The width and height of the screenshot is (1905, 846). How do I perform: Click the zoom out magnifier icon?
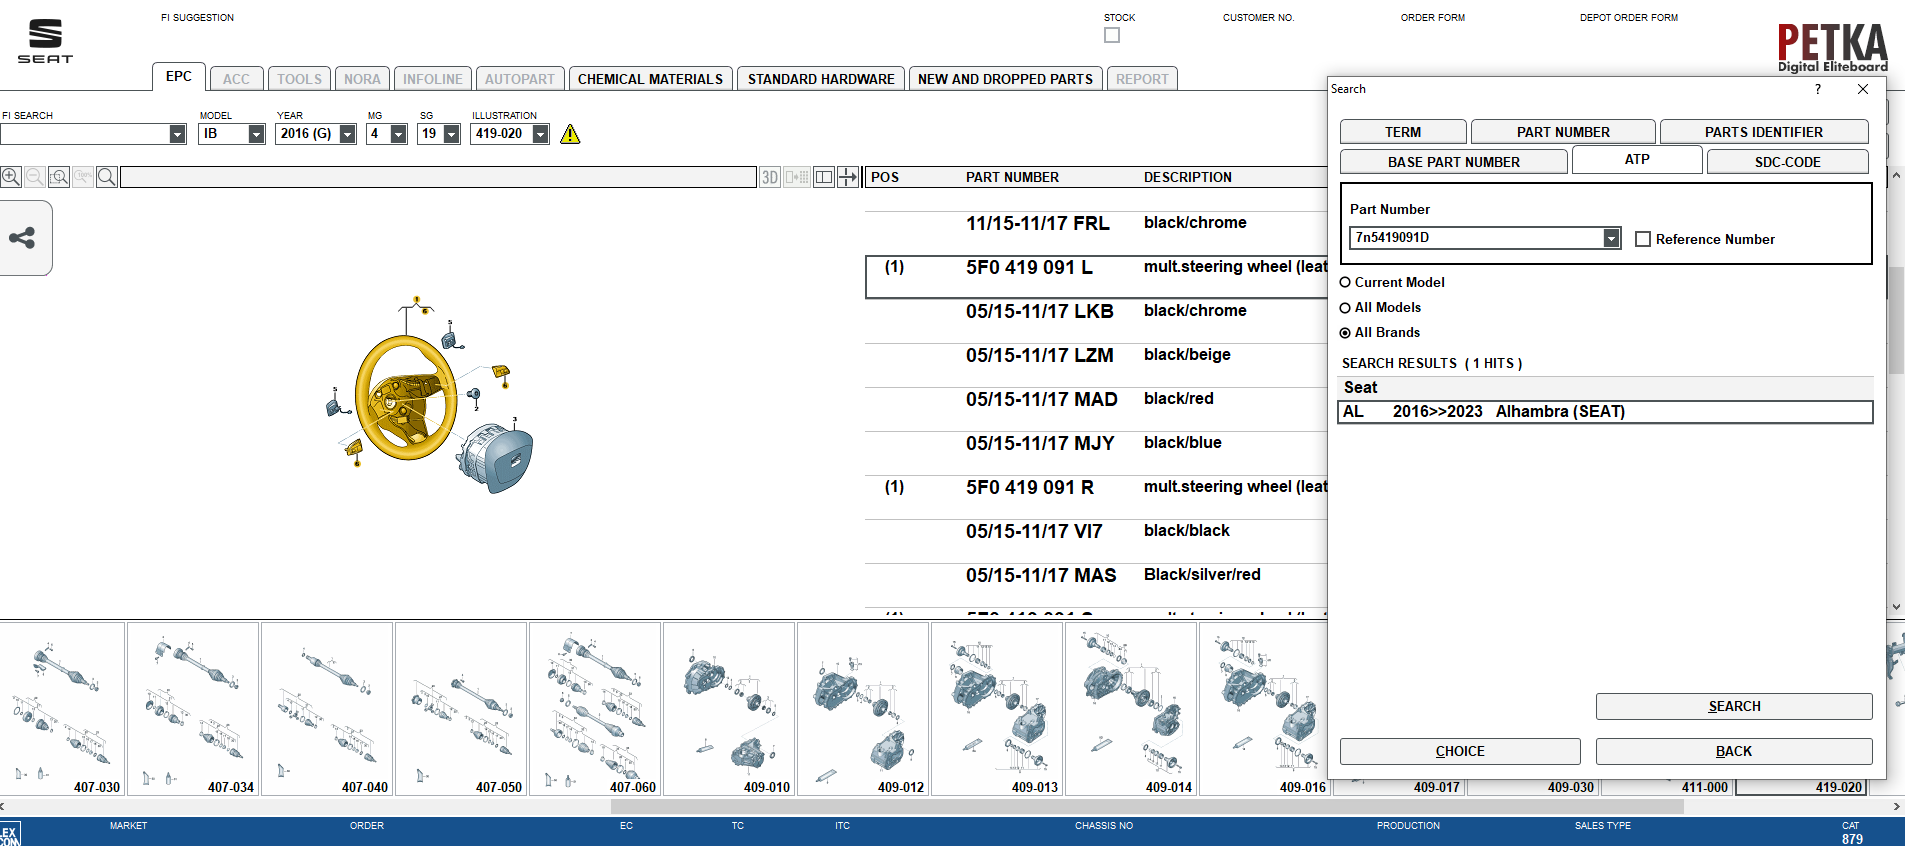point(35,177)
